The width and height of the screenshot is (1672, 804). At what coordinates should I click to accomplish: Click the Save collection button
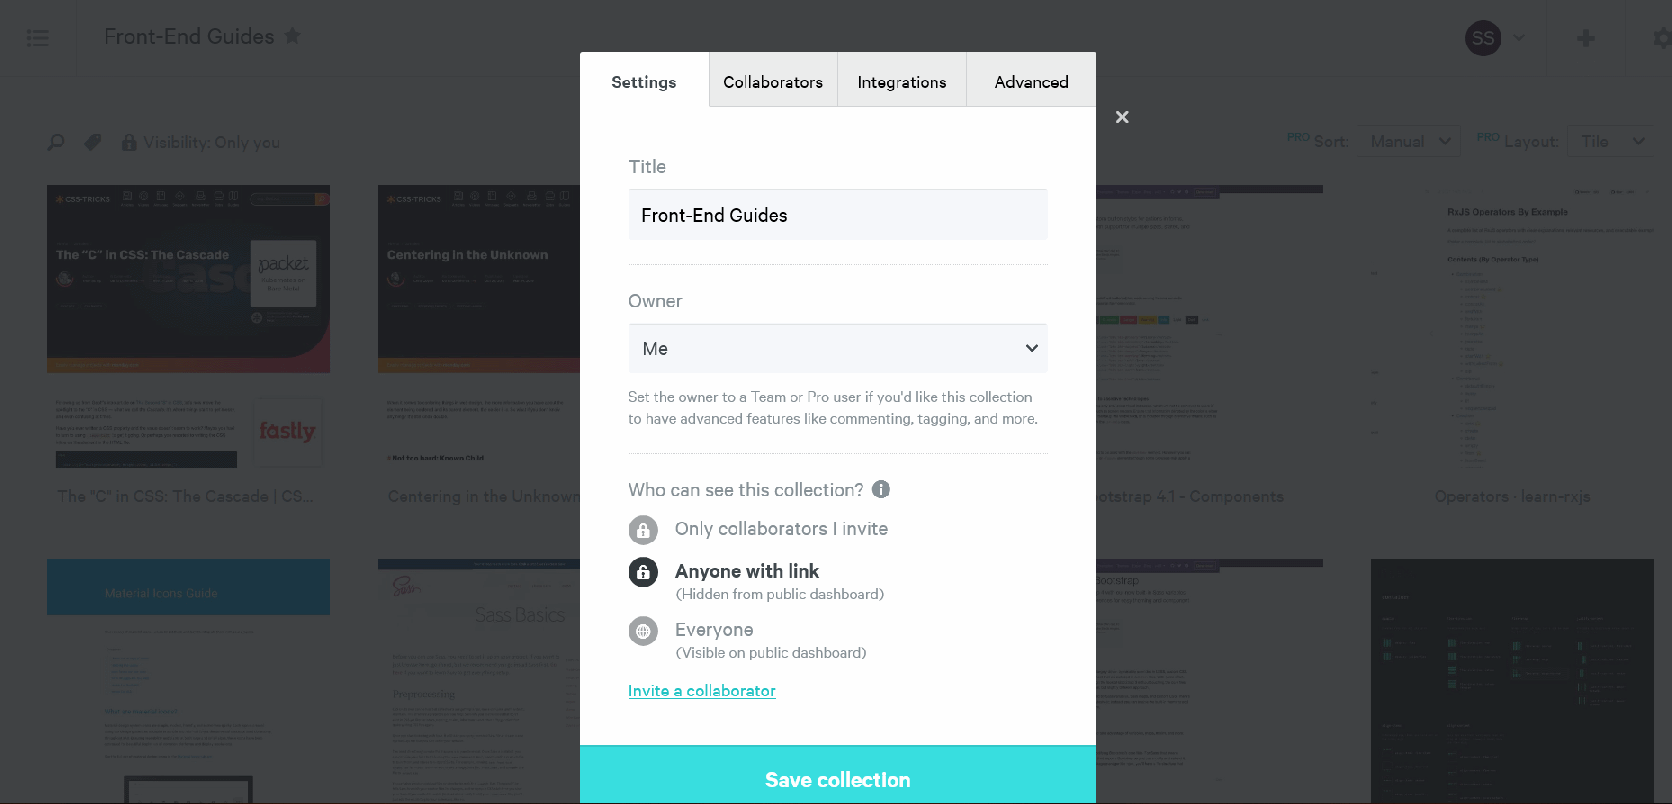pyautogui.click(x=837, y=779)
